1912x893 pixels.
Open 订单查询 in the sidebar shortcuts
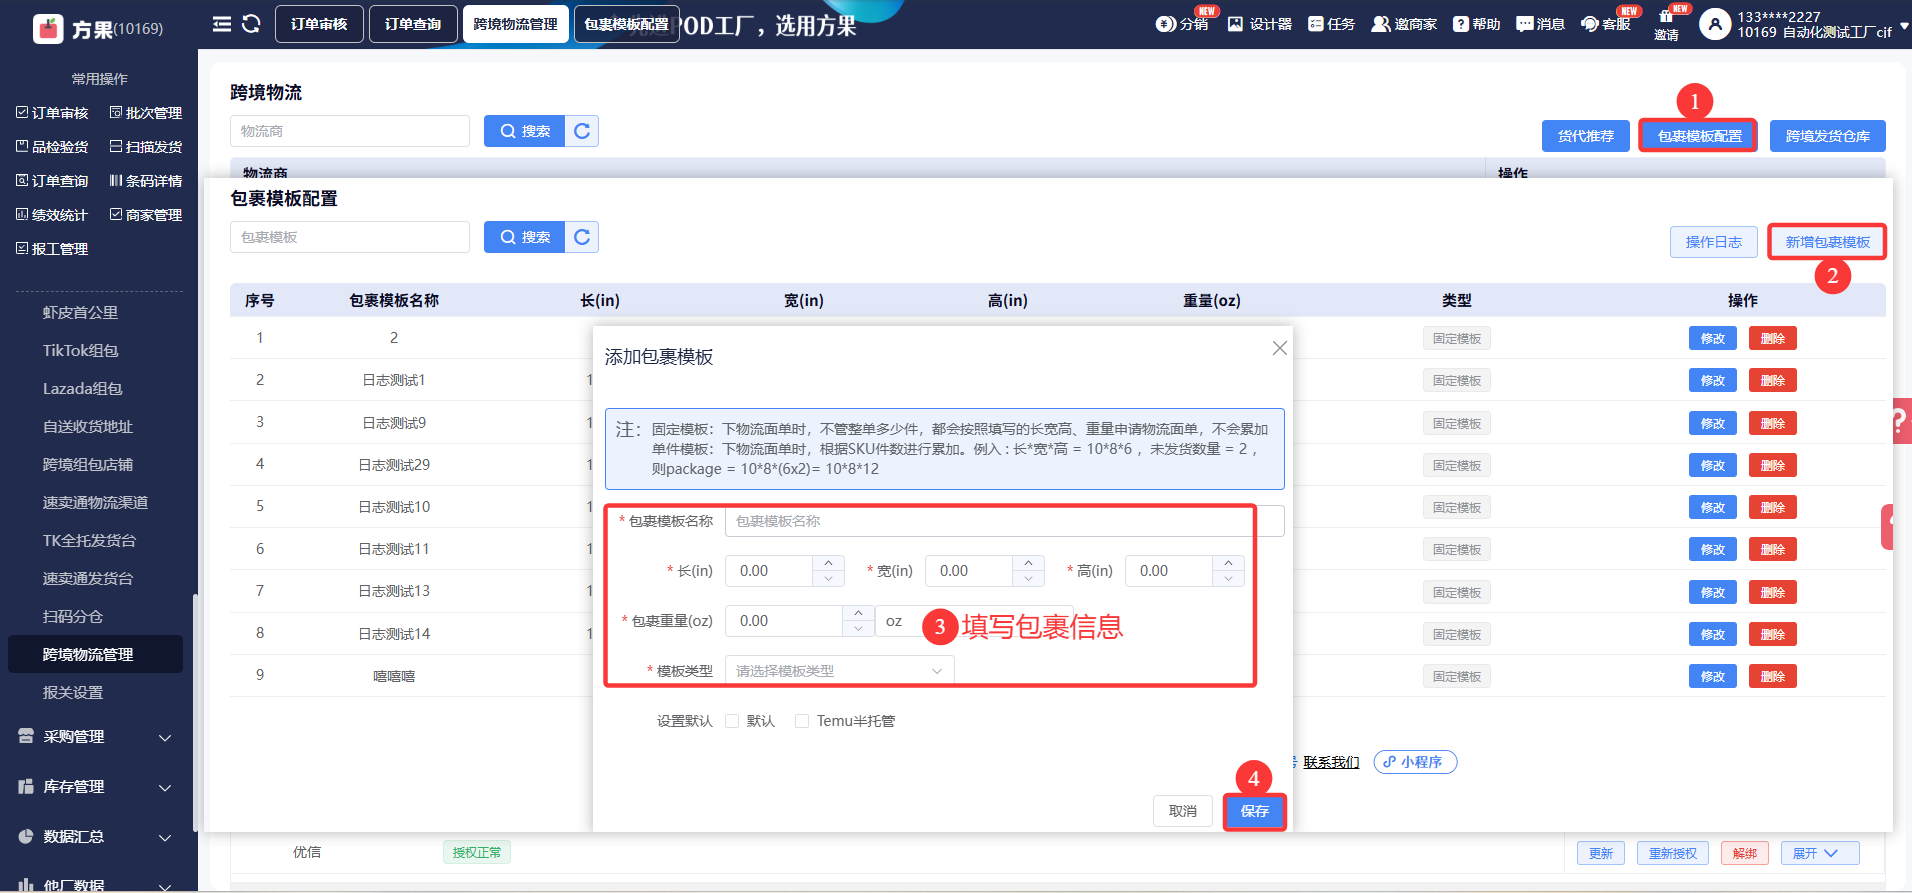click(52, 181)
